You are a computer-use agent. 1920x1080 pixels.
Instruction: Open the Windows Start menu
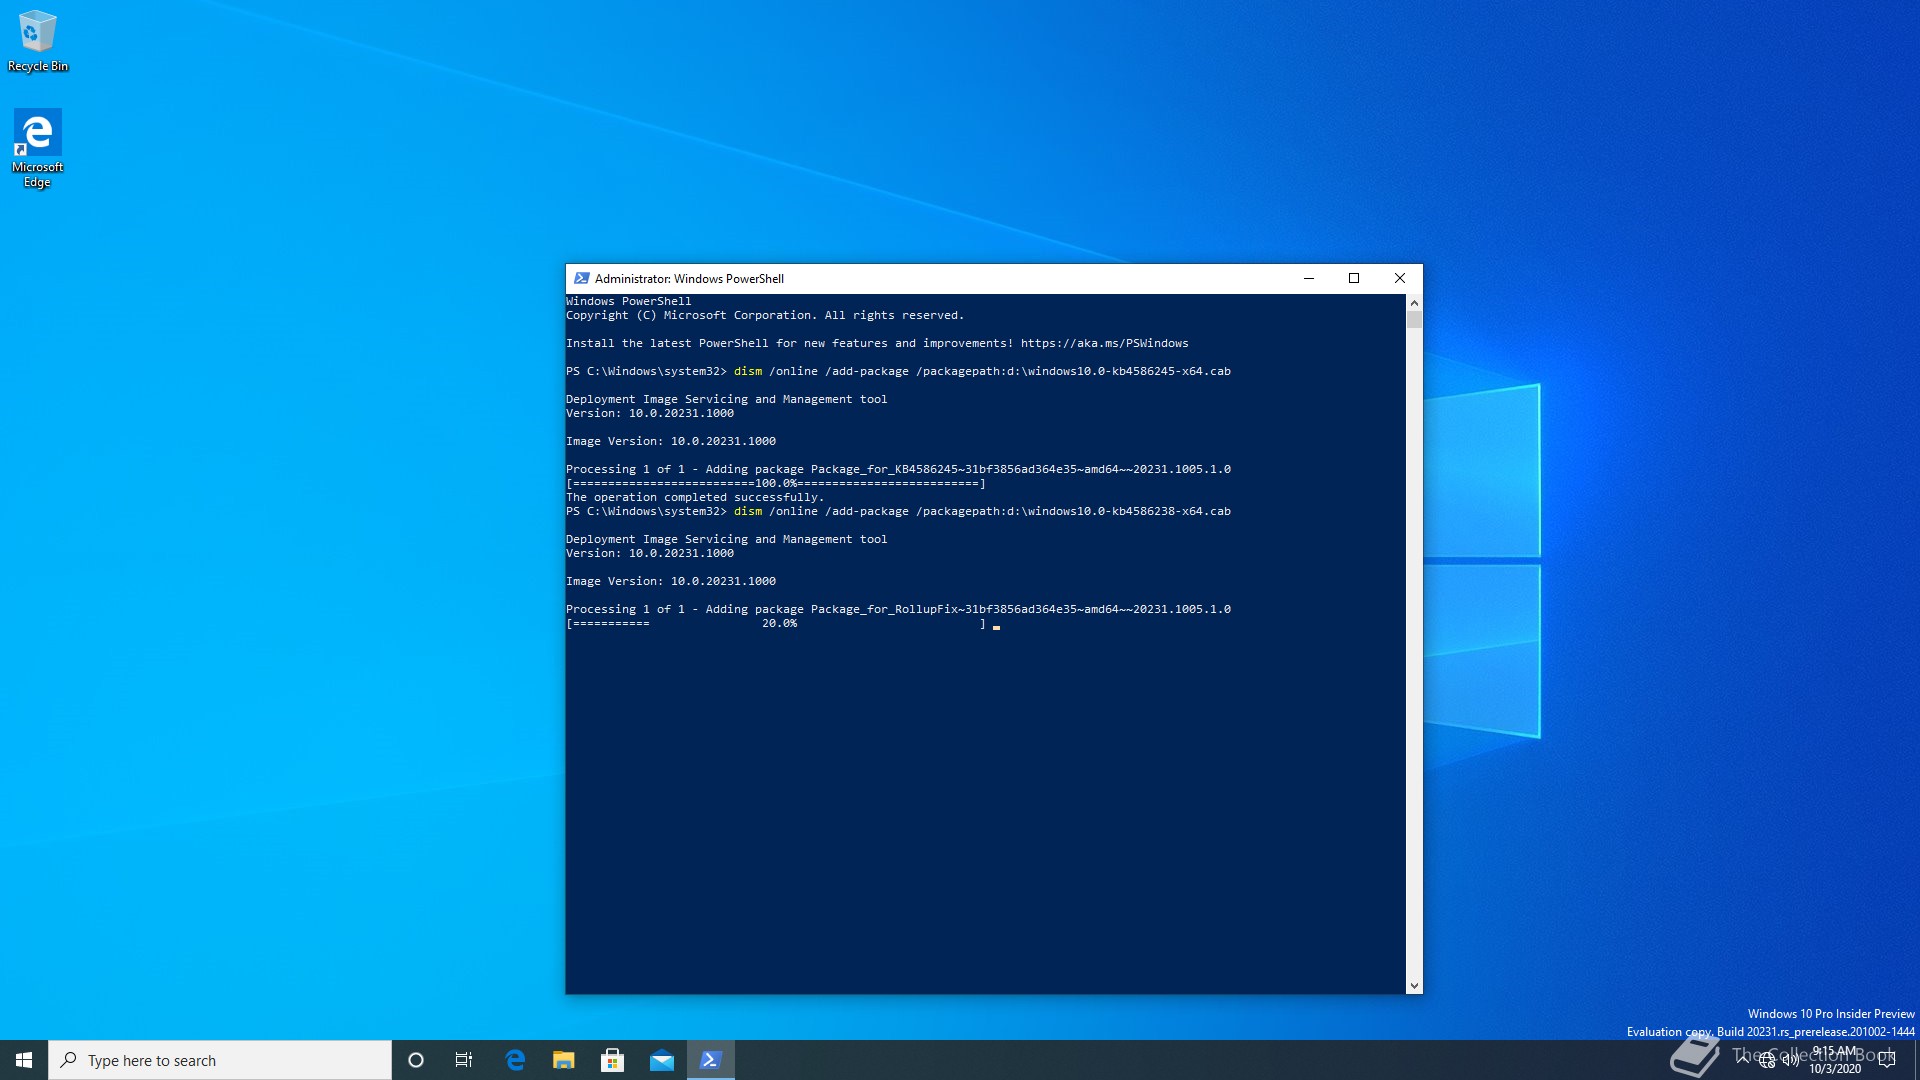click(x=24, y=1060)
